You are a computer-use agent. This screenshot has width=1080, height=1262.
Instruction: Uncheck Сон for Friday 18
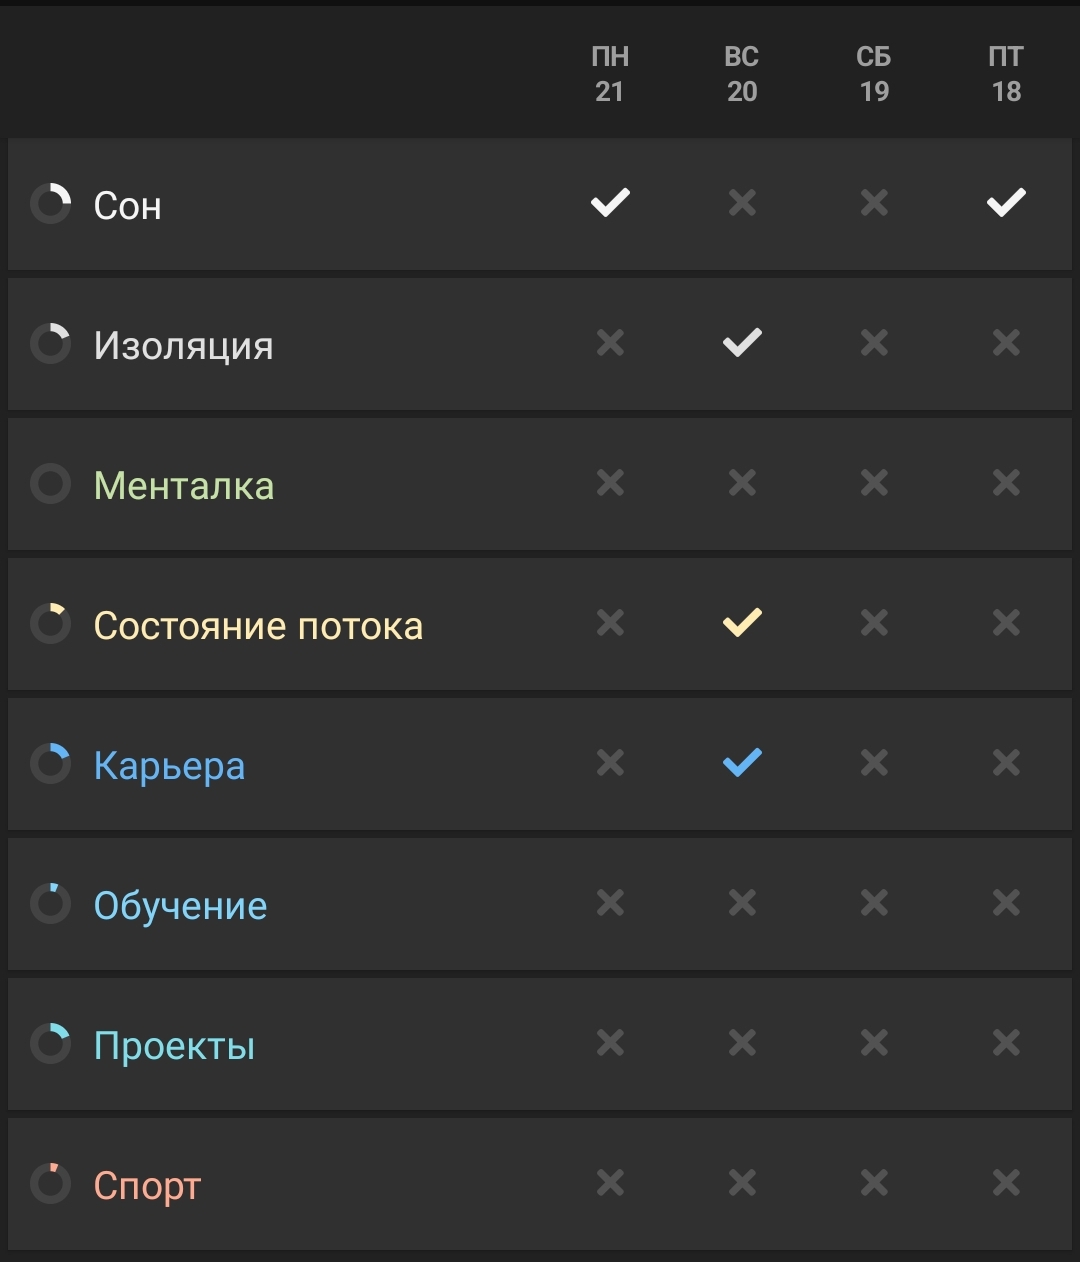[1006, 203]
